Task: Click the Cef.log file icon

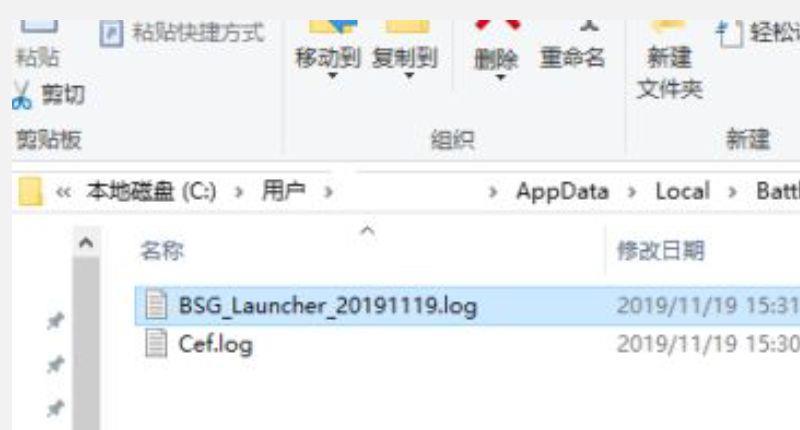Action: click(156, 343)
